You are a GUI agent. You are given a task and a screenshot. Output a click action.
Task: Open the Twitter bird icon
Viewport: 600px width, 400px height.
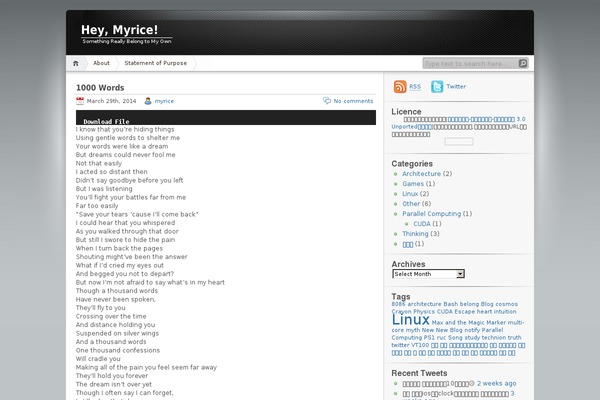pyautogui.click(x=437, y=87)
